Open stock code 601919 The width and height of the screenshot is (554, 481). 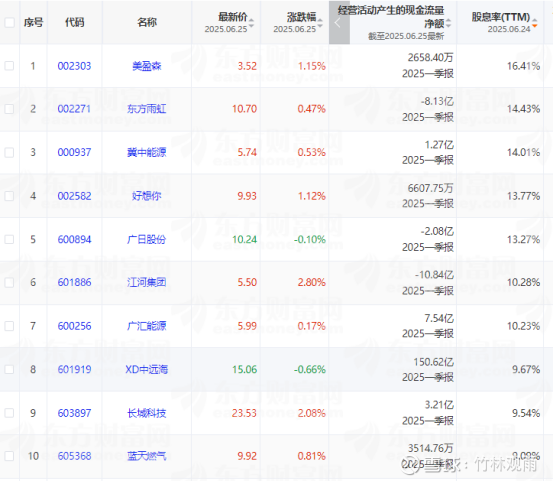pos(74,369)
